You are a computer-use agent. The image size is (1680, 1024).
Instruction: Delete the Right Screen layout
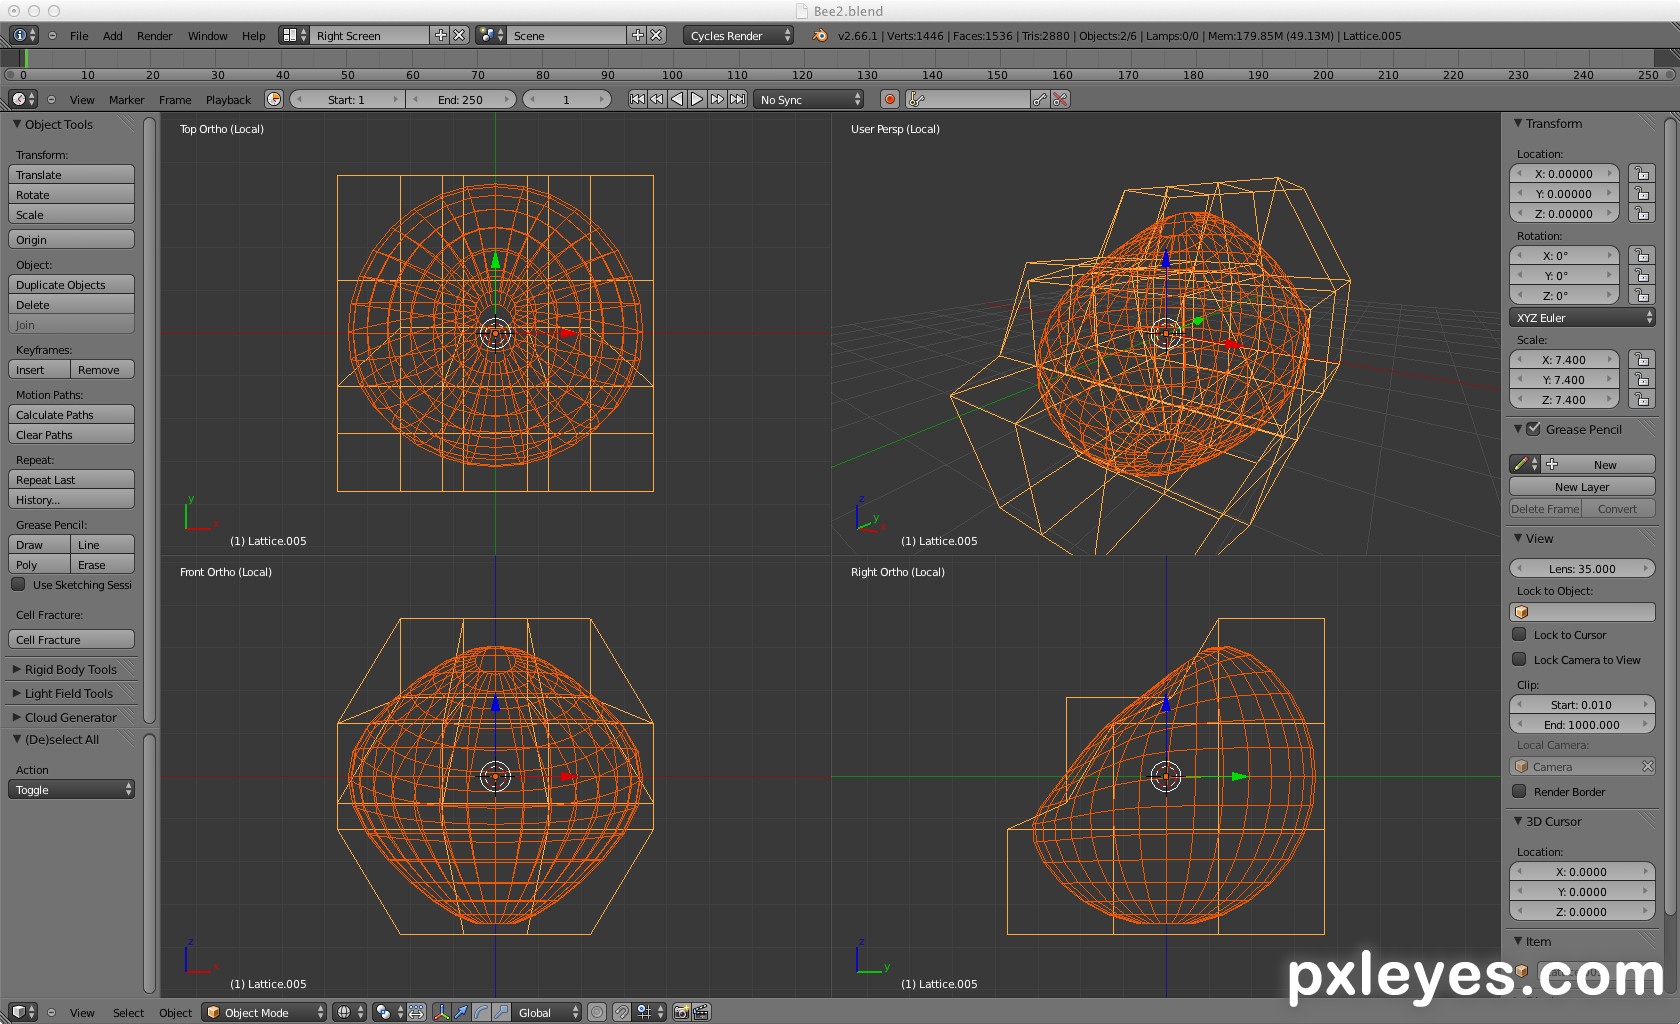[x=459, y=35]
